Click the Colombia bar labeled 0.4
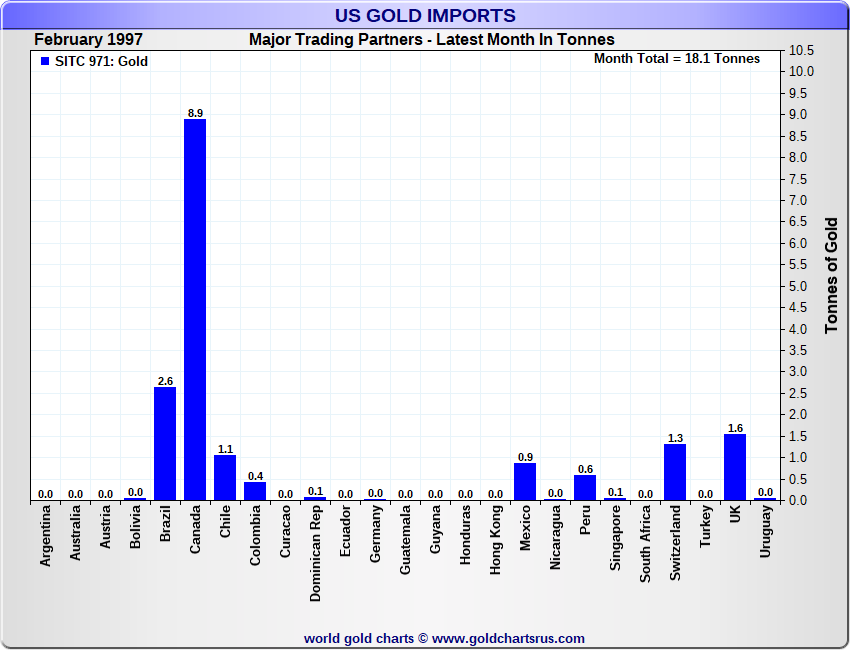850x650 pixels. (255, 491)
